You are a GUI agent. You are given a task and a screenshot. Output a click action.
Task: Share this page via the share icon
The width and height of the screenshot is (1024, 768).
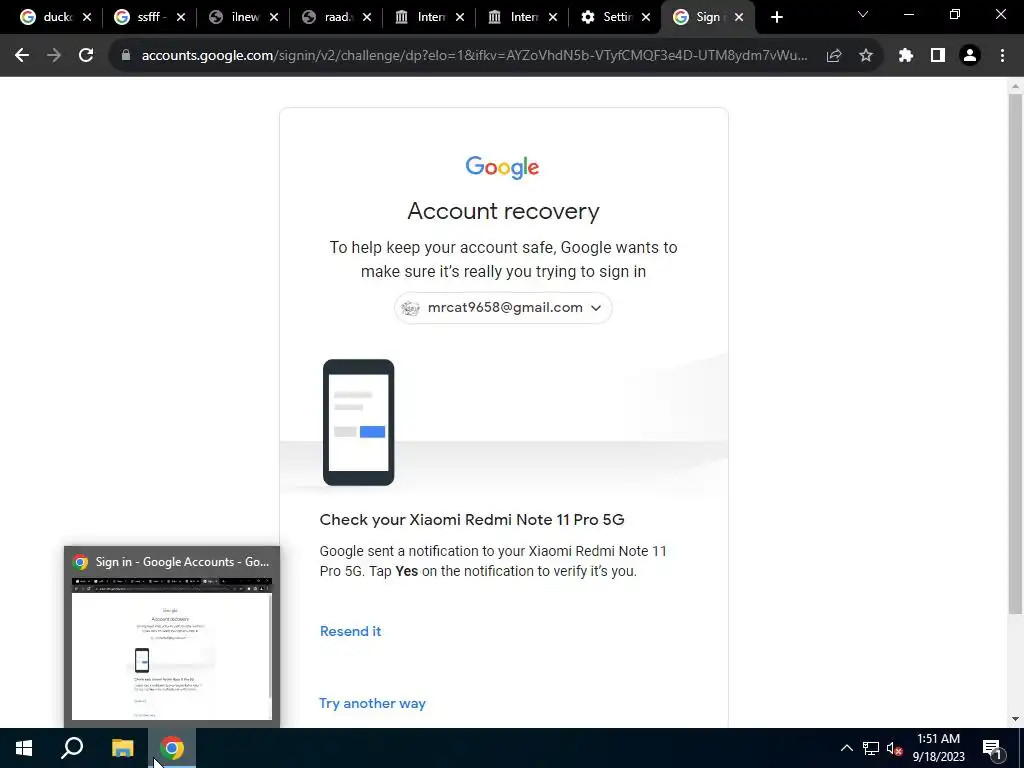click(x=834, y=56)
